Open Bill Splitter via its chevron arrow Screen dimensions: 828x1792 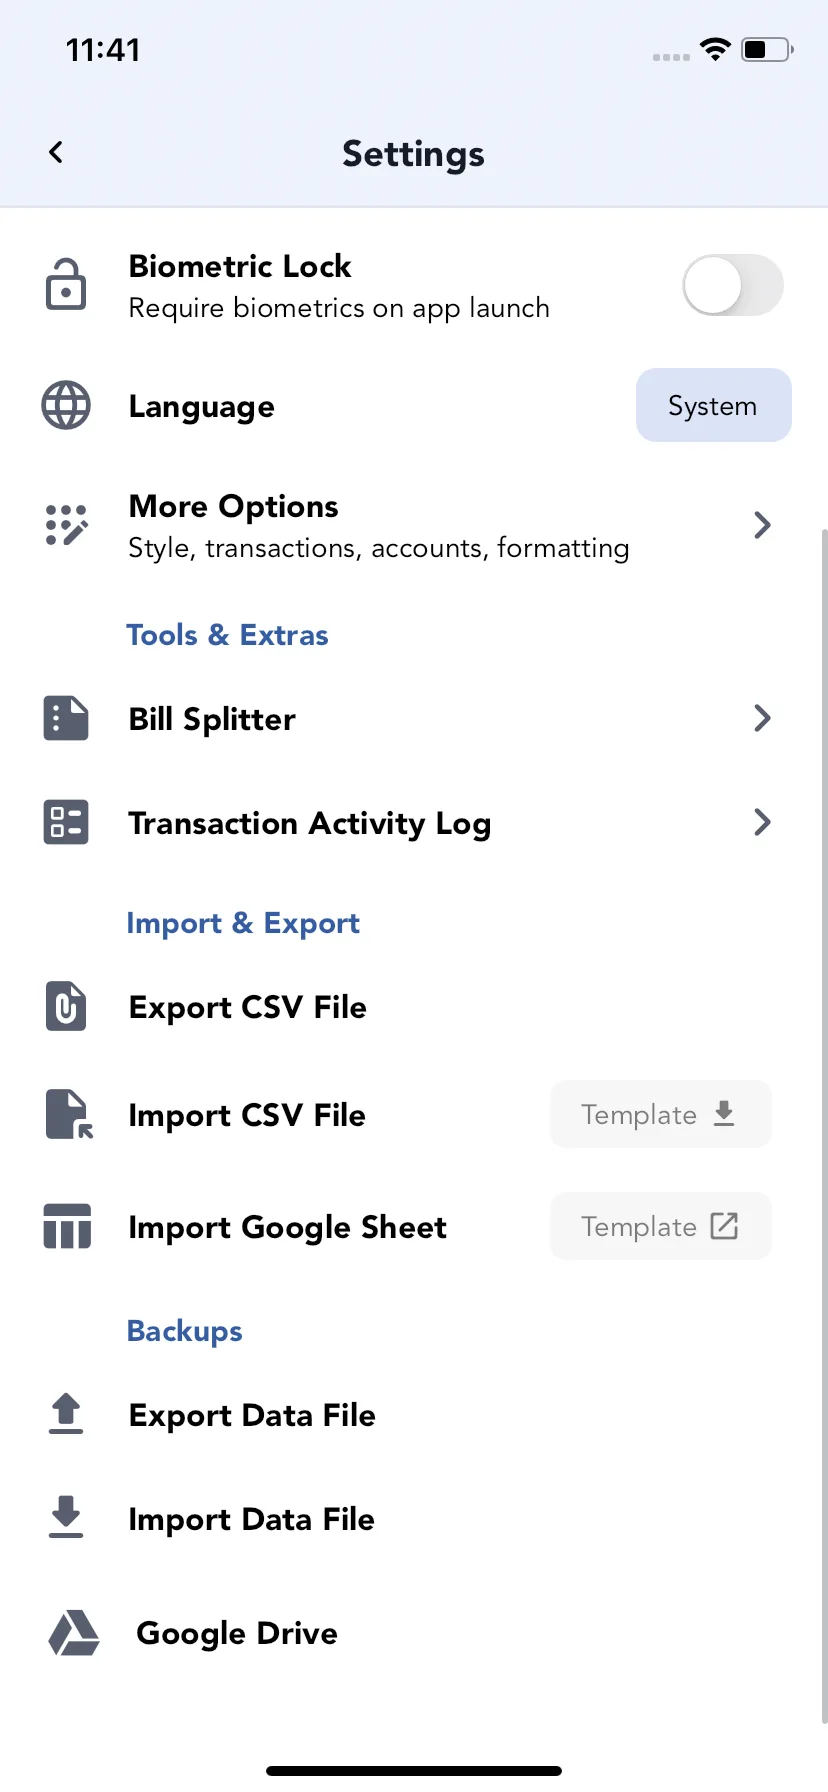click(x=762, y=718)
